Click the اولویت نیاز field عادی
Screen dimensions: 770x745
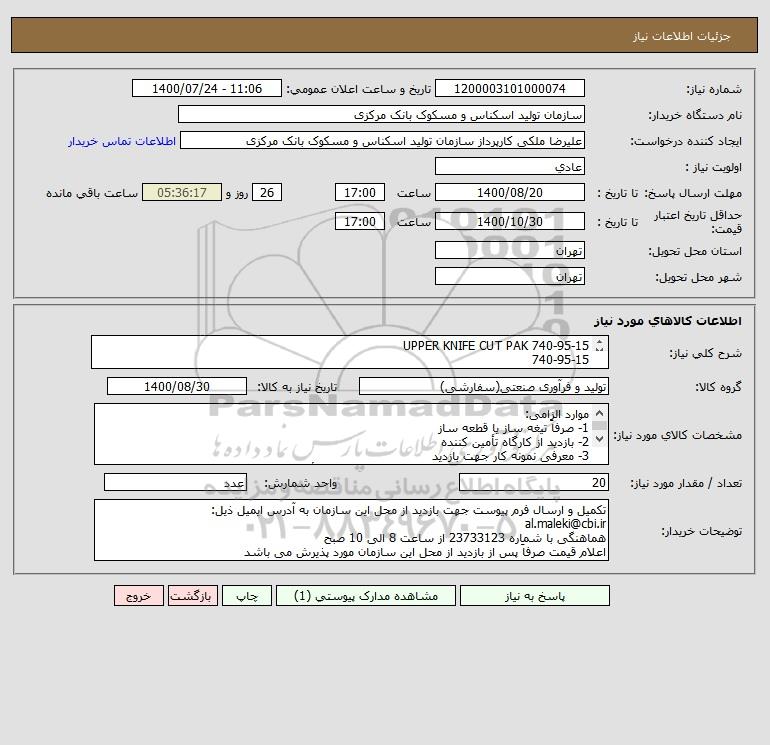tap(510, 166)
